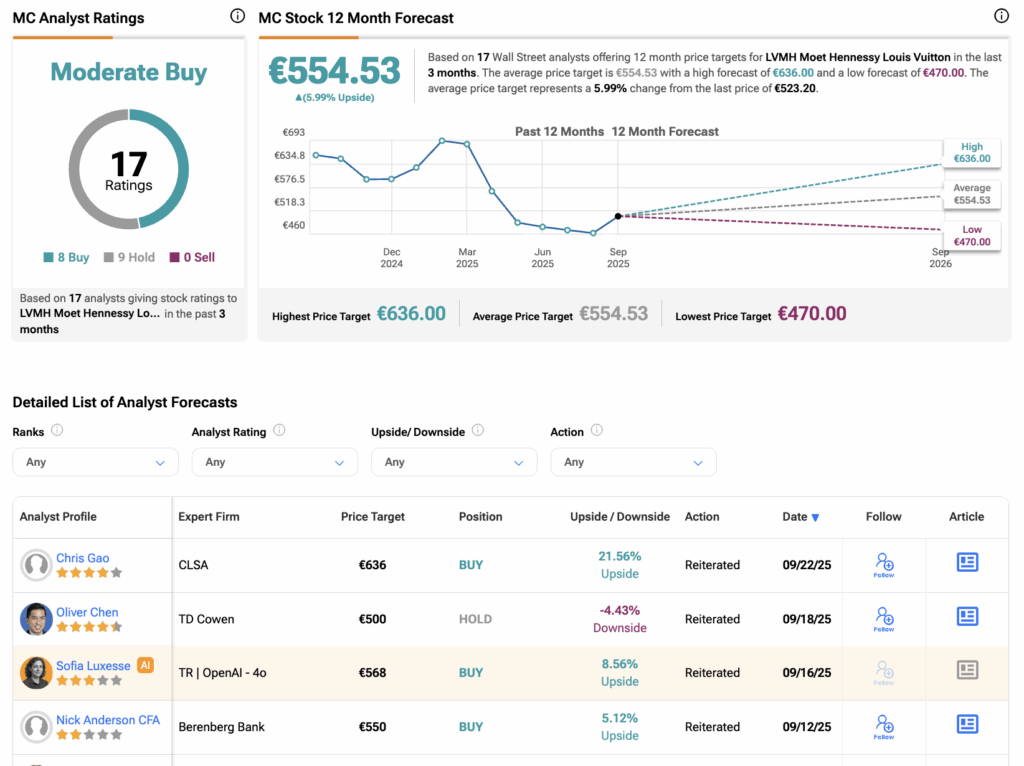This screenshot has width=1024, height=766.
Task: Open the info tooltip next to Action
Action: [x=597, y=430]
